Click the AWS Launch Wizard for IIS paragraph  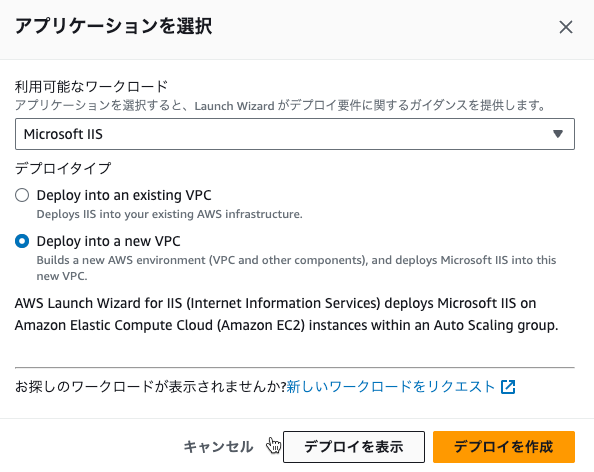click(286, 314)
